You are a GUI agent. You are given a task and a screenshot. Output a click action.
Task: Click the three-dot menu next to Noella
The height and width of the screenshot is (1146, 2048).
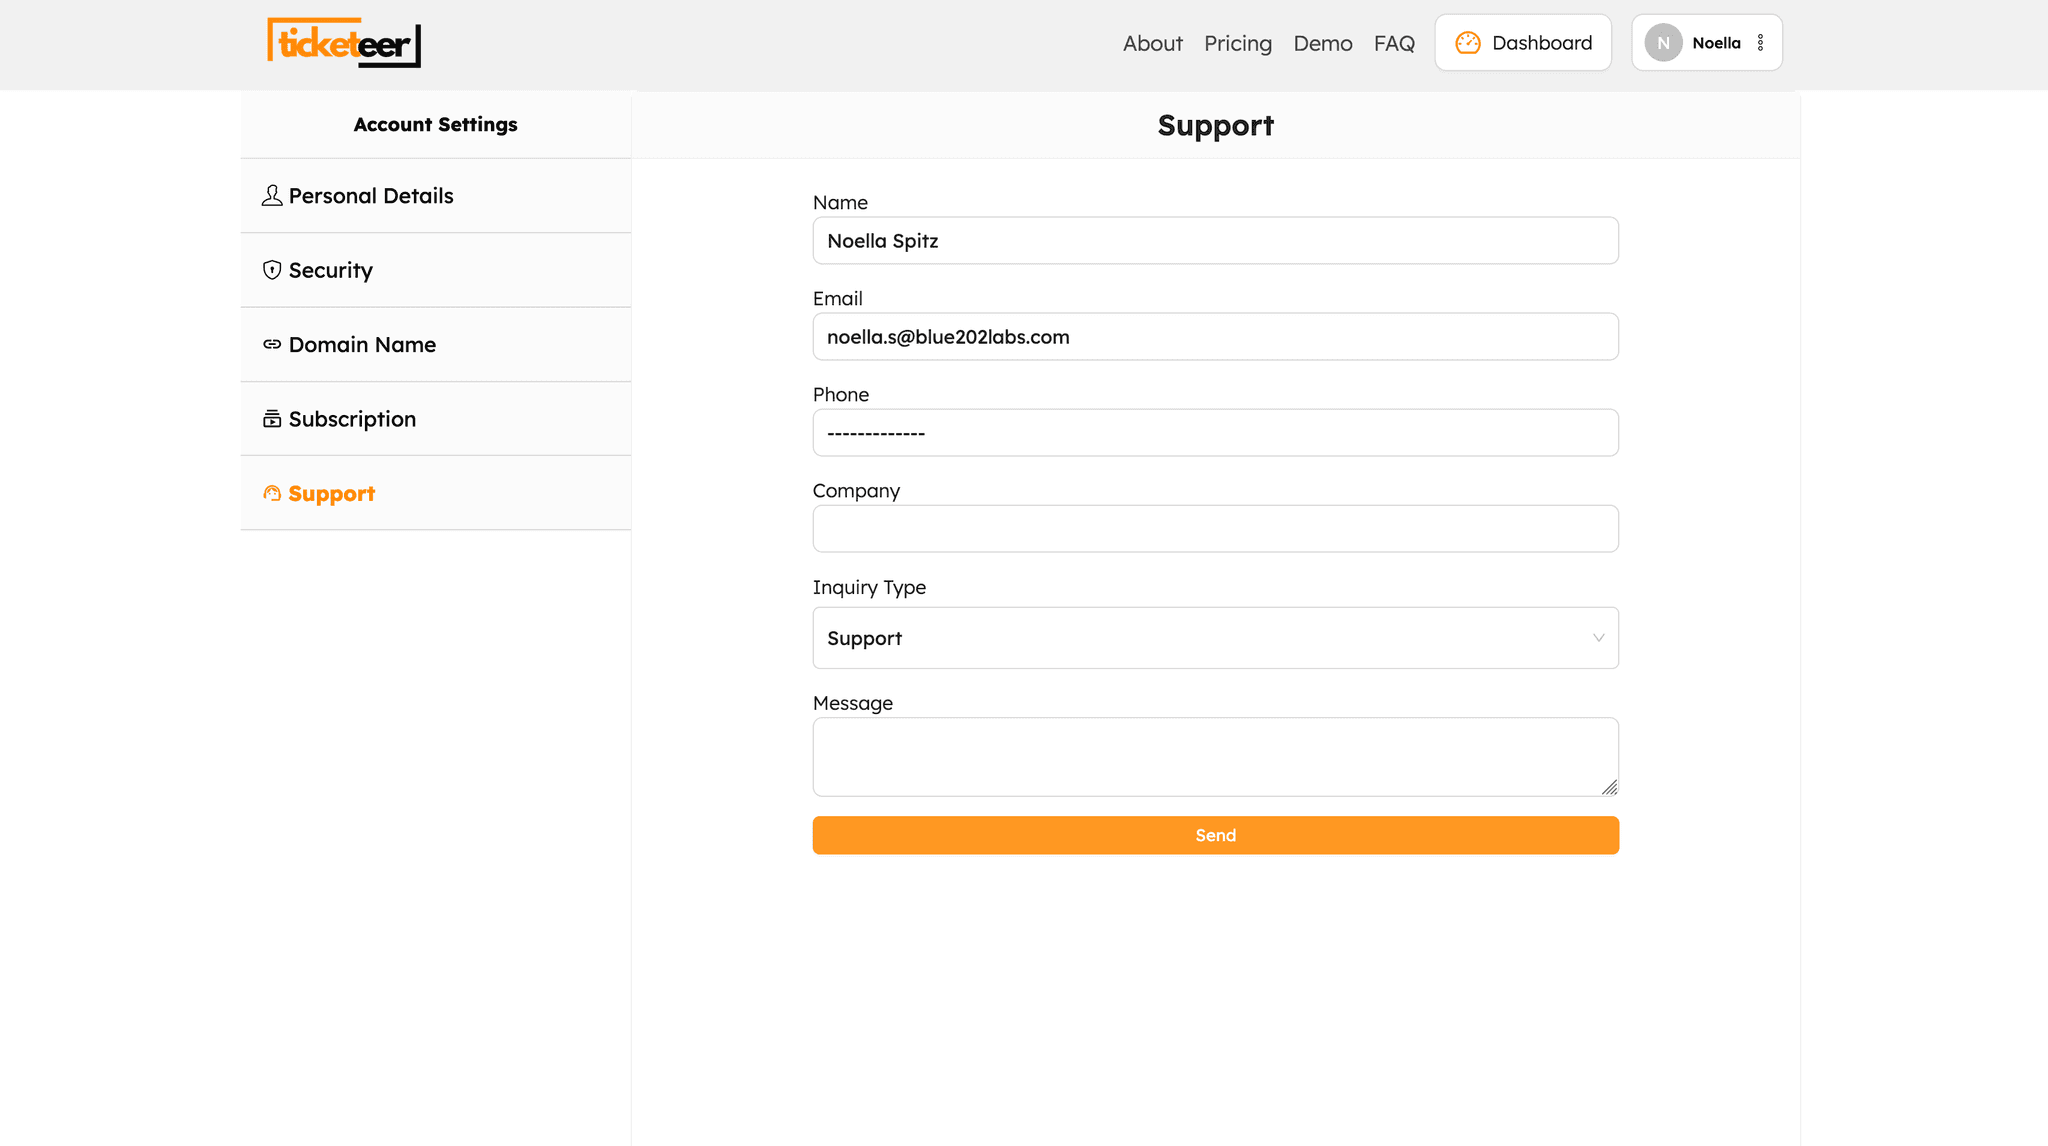1760,42
